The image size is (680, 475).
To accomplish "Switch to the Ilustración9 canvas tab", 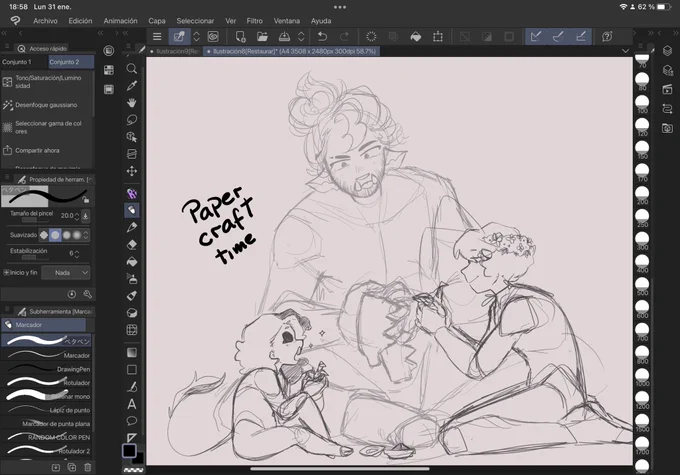I will (x=174, y=51).
